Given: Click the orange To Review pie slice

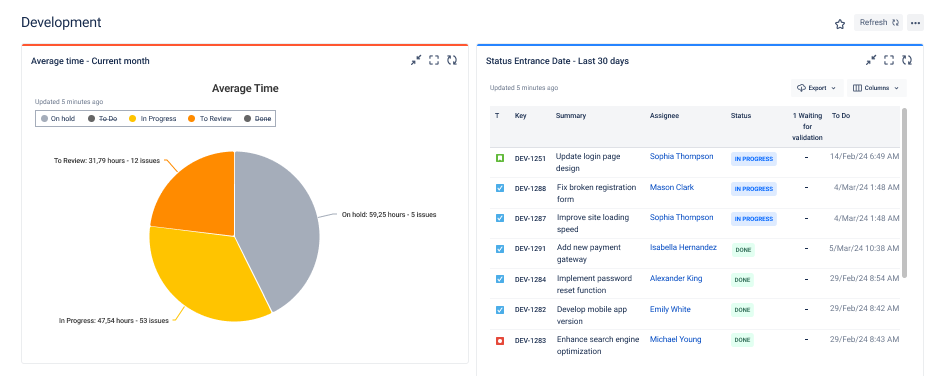Looking at the screenshot, I should click(x=201, y=193).
